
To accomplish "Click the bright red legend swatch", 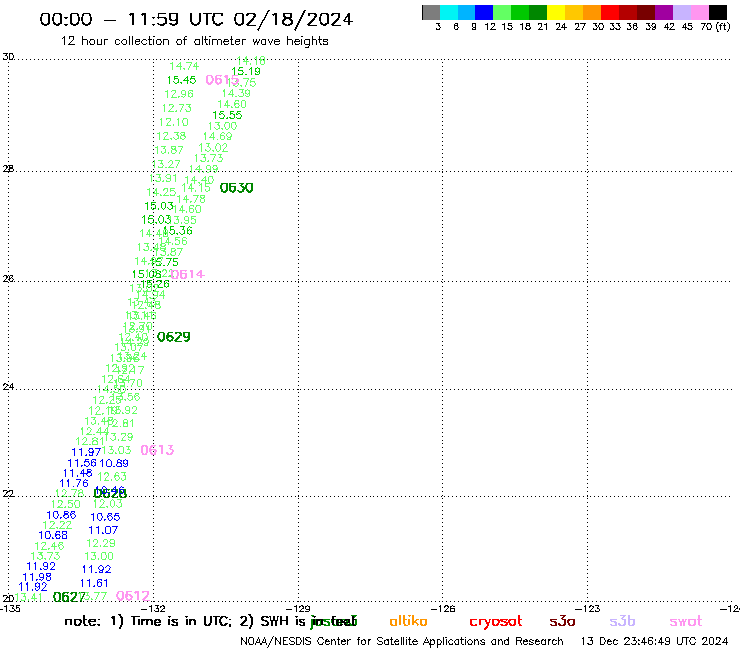I will (610, 12).
